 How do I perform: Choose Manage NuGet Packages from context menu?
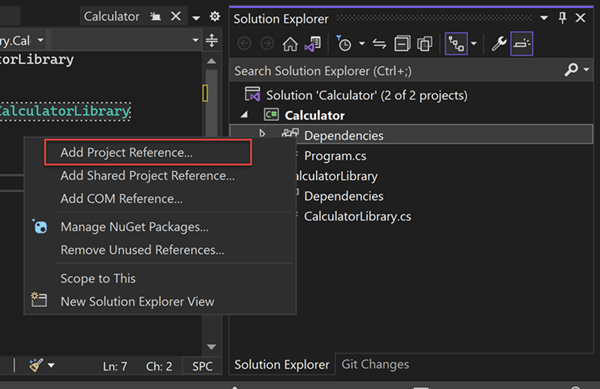(134, 227)
